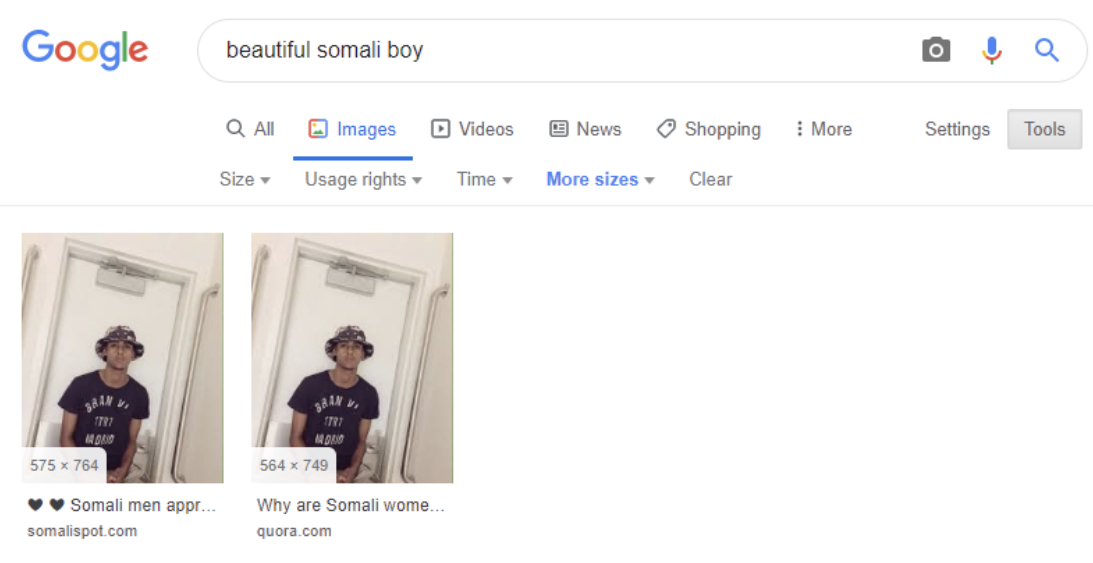Go to the Google logo homepage
The image size is (1093, 563).
(85, 49)
